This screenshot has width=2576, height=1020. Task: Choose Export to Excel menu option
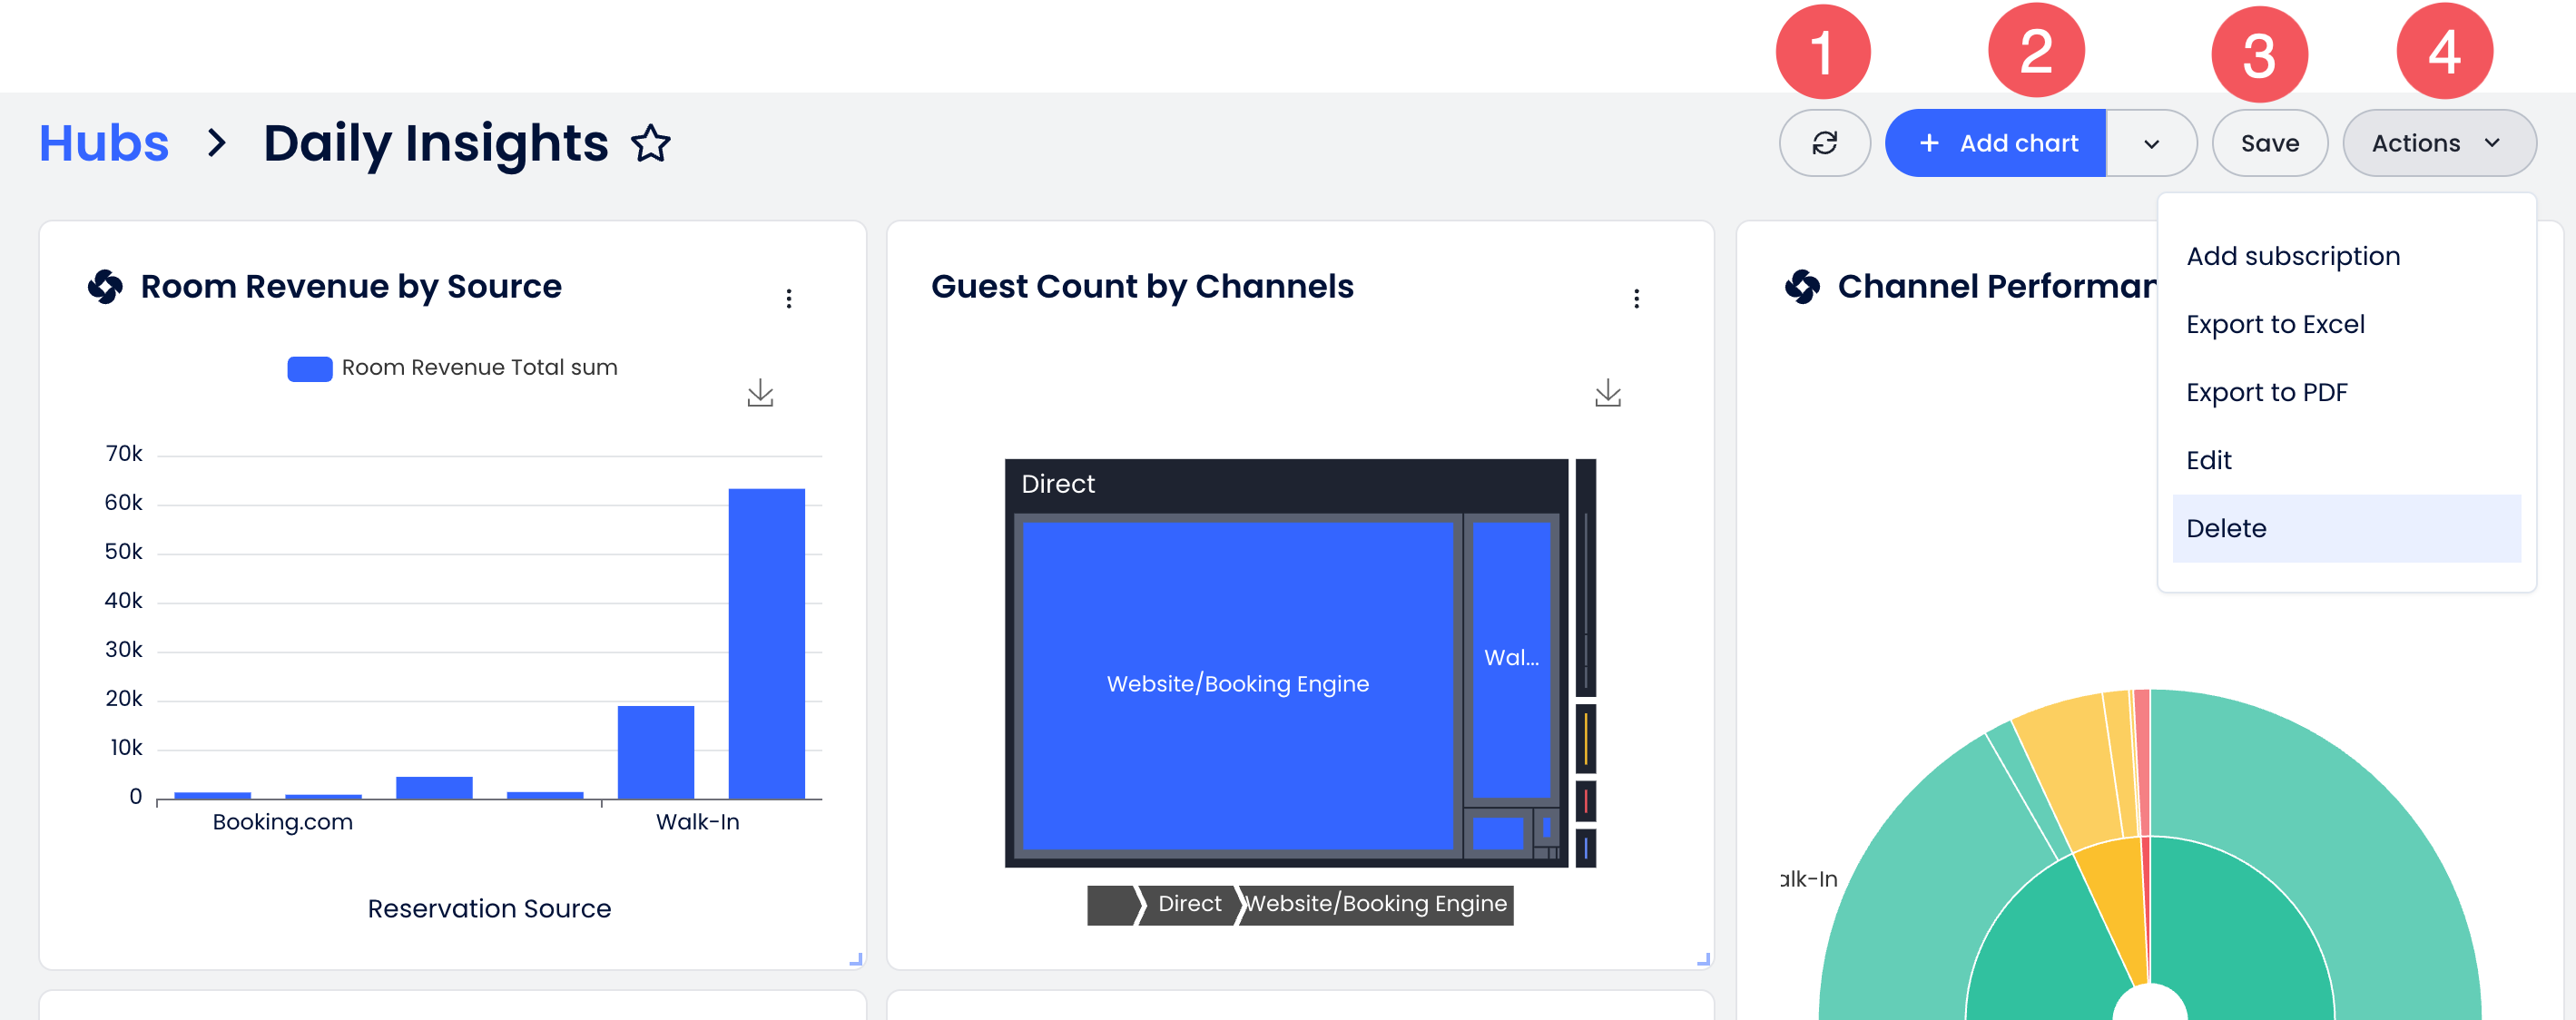coord(2275,324)
